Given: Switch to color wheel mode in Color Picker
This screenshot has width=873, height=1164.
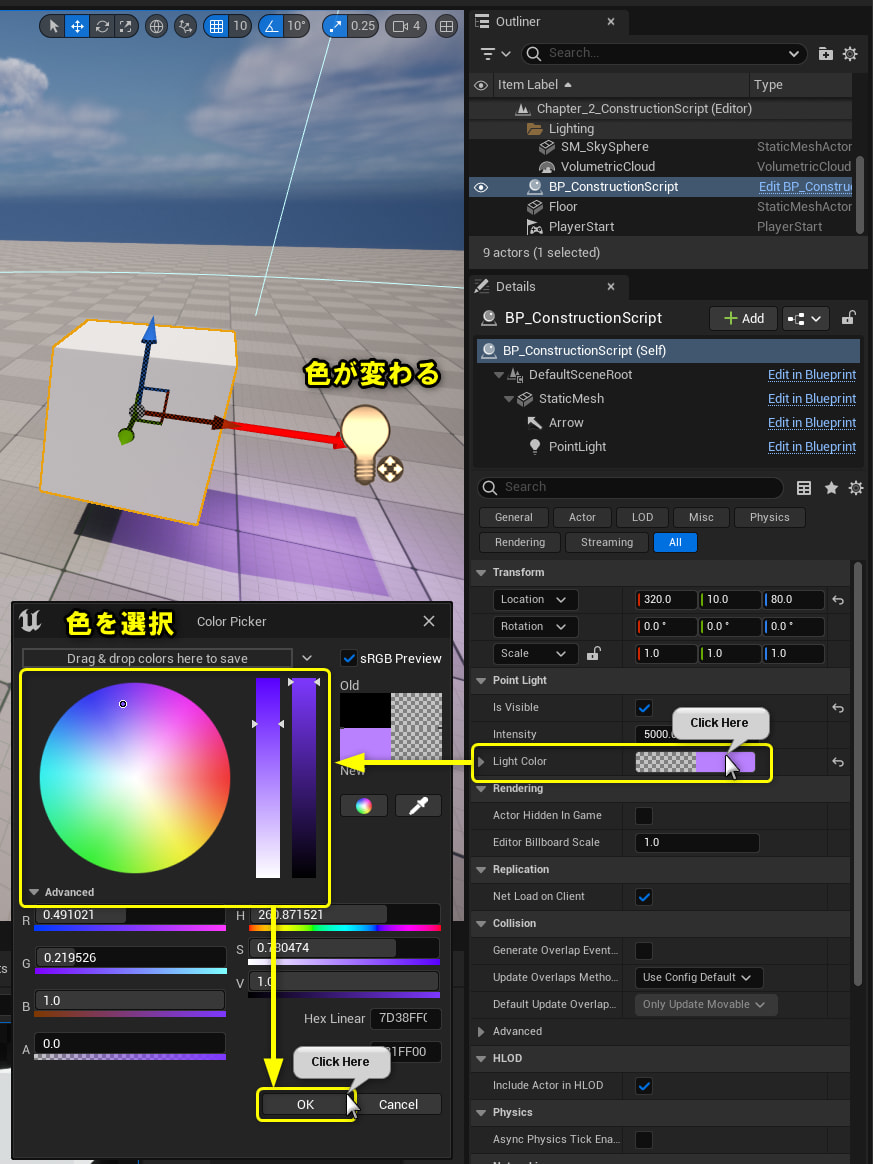Looking at the screenshot, I should 363,805.
